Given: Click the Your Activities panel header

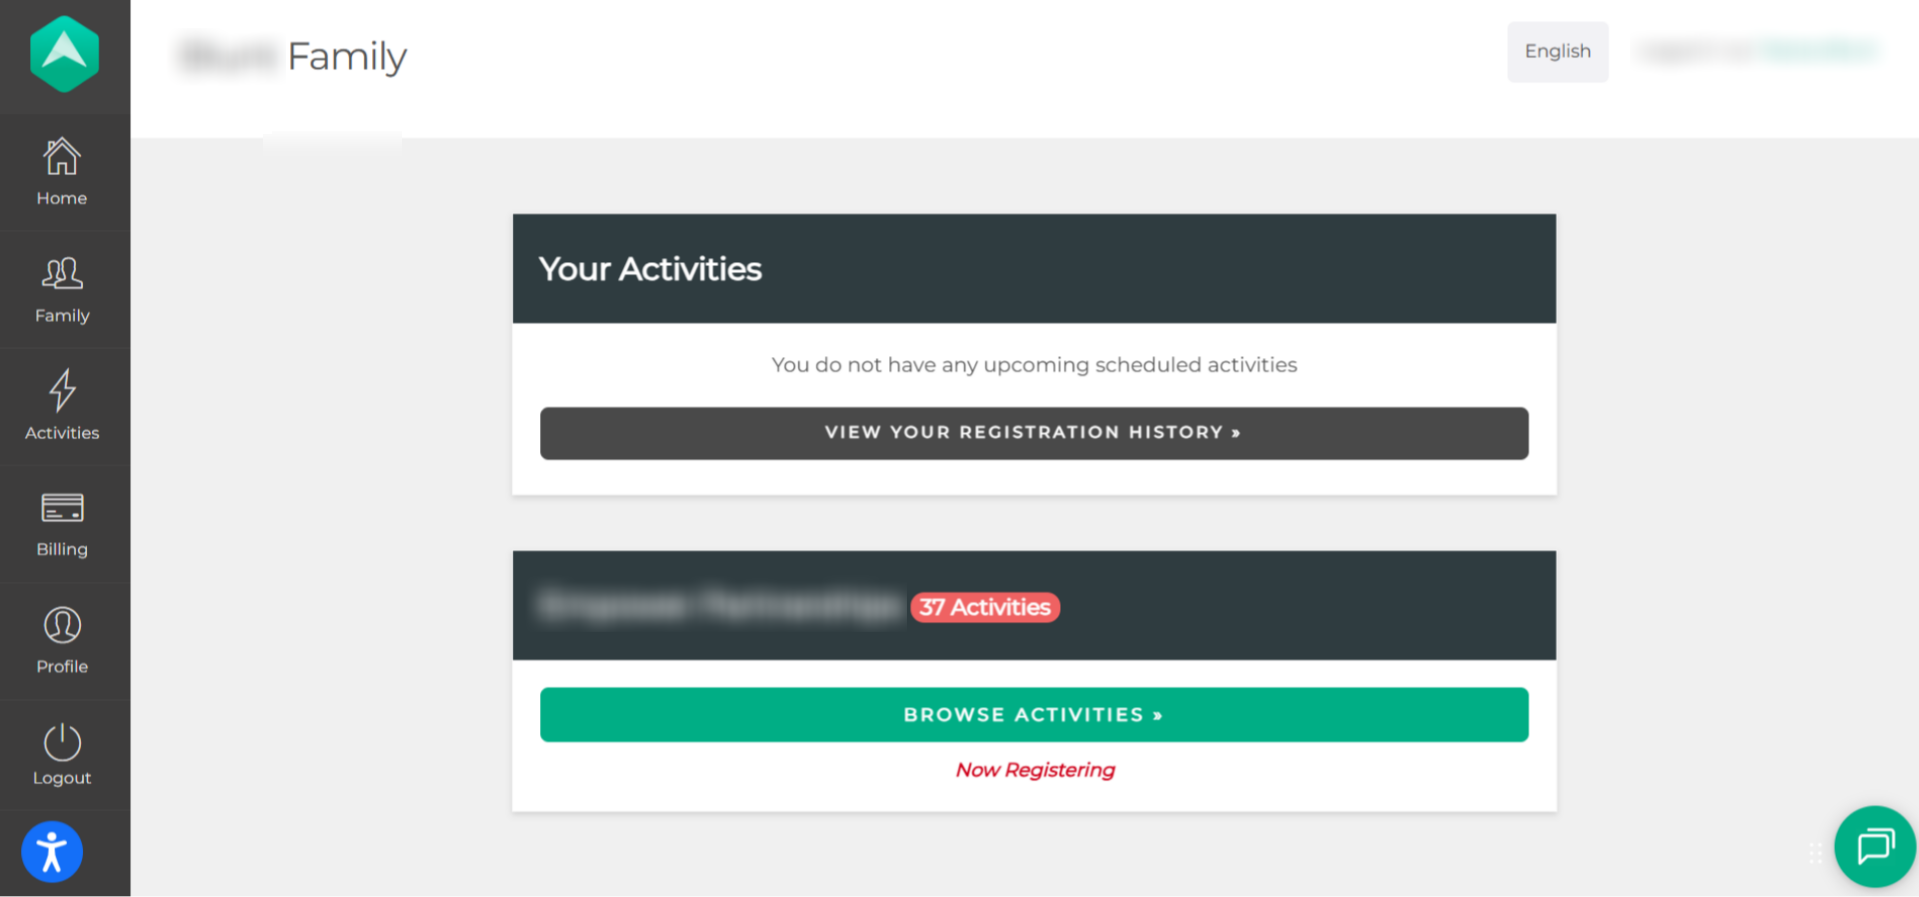Looking at the screenshot, I should [x=1034, y=268].
